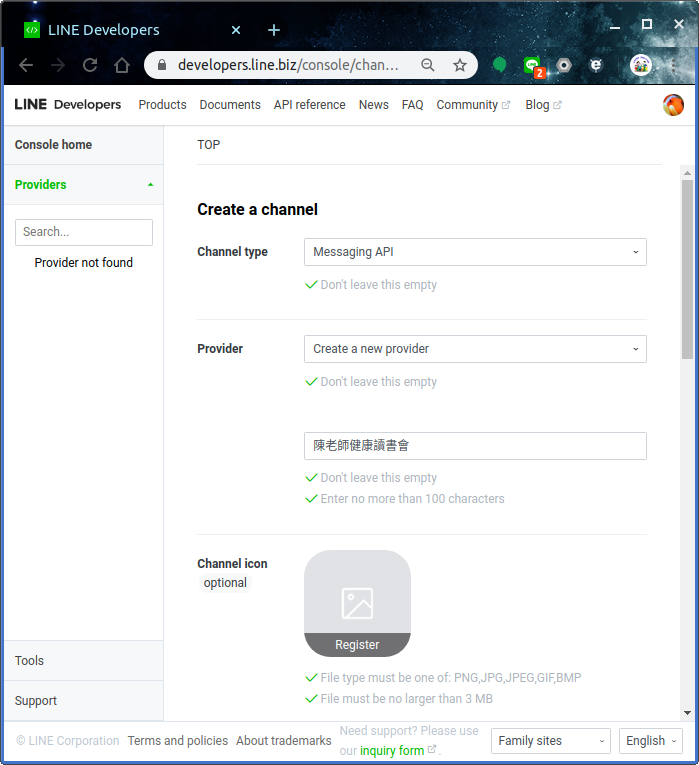Open Tools in the sidebar

click(x=84, y=661)
